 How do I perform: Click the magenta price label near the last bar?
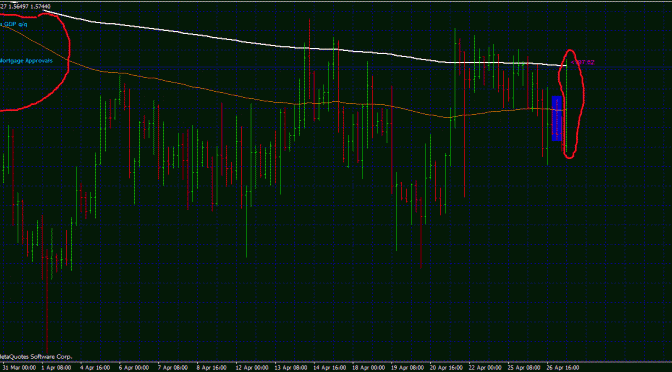pyautogui.click(x=583, y=62)
